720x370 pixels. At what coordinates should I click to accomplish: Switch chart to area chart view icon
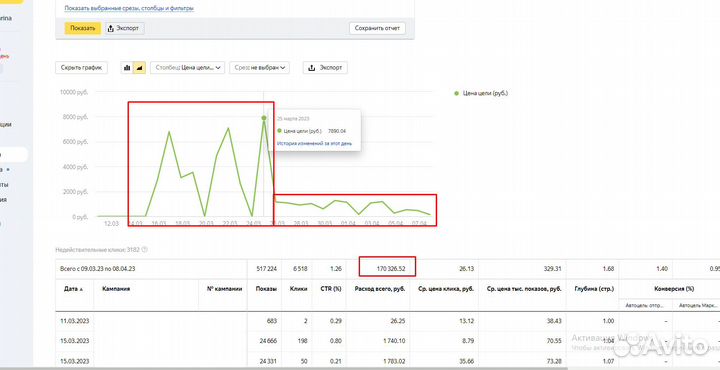140,67
